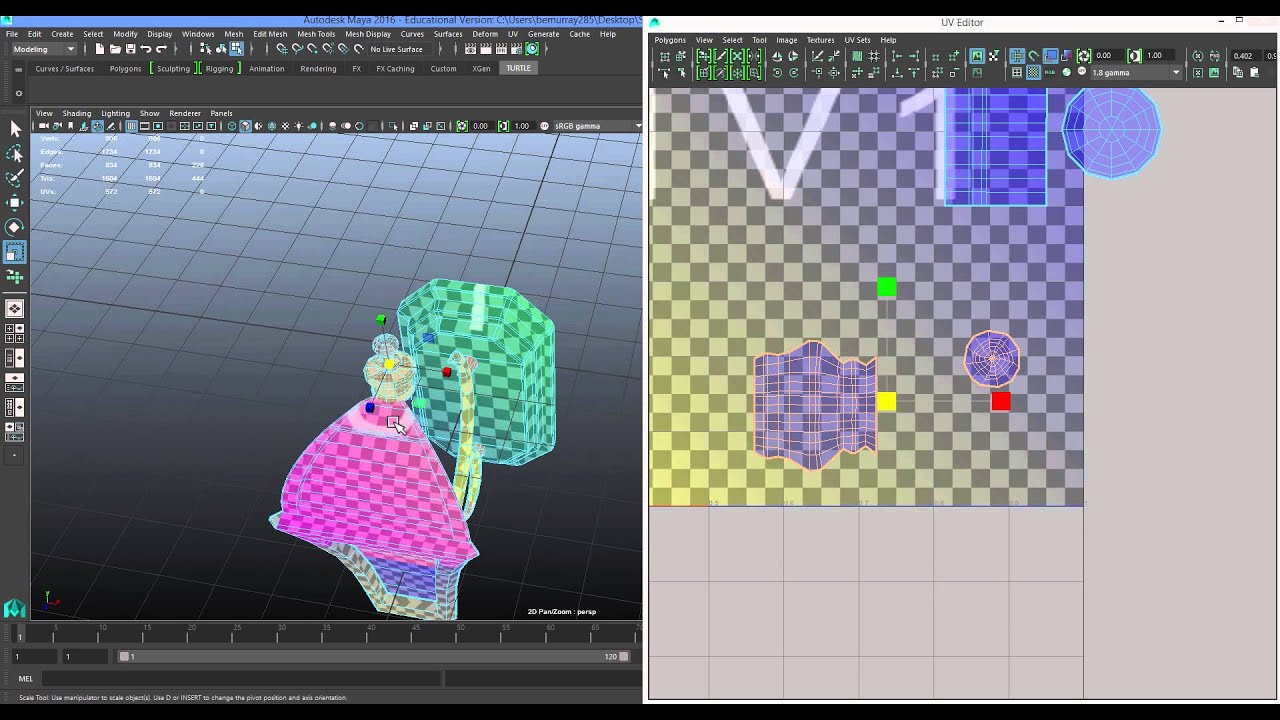Select the arrow Select tool in toolbox
Viewport: 1280px width, 720px height.
(x=15, y=129)
